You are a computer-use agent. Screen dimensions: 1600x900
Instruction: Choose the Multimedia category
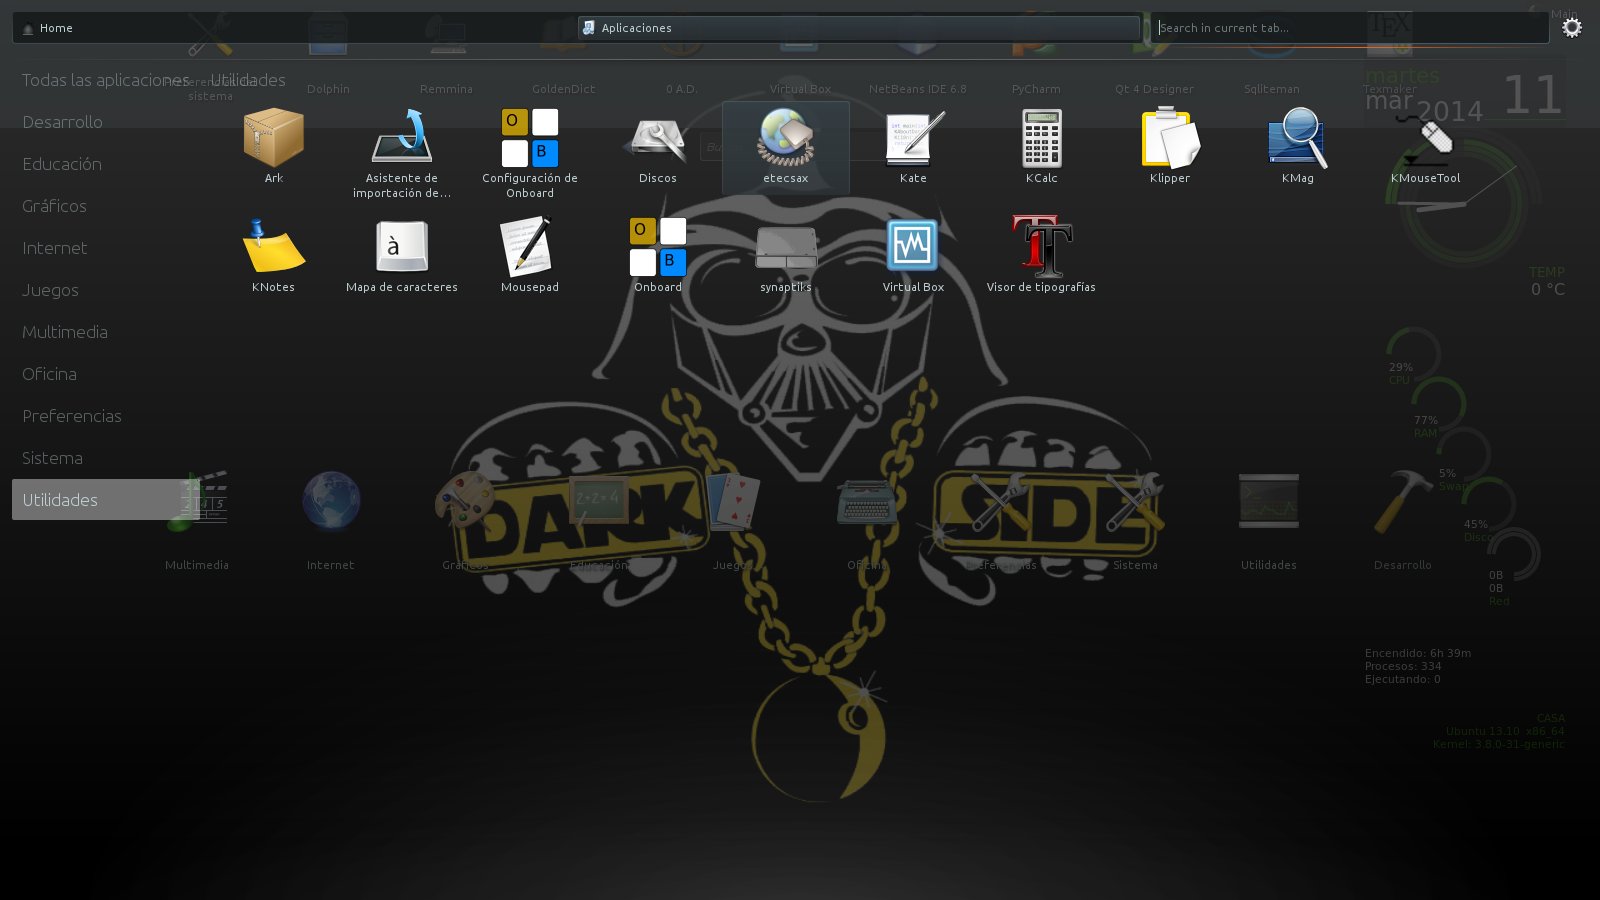pos(65,332)
